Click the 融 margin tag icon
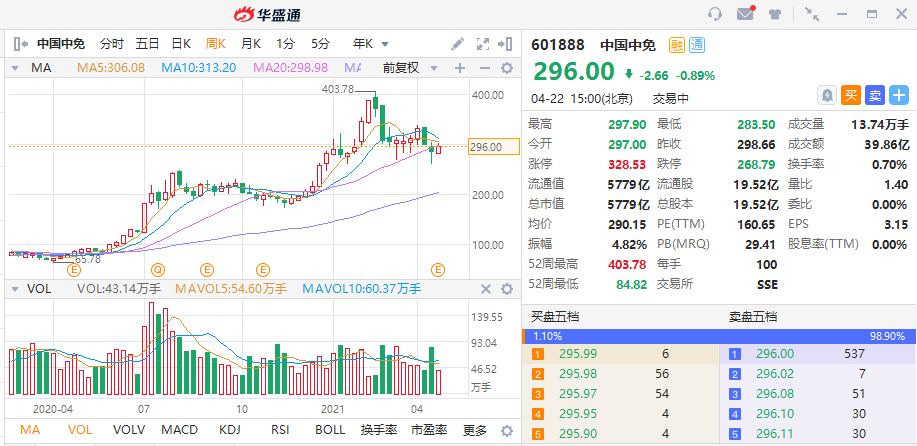917x446 pixels. tap(677, 45)
